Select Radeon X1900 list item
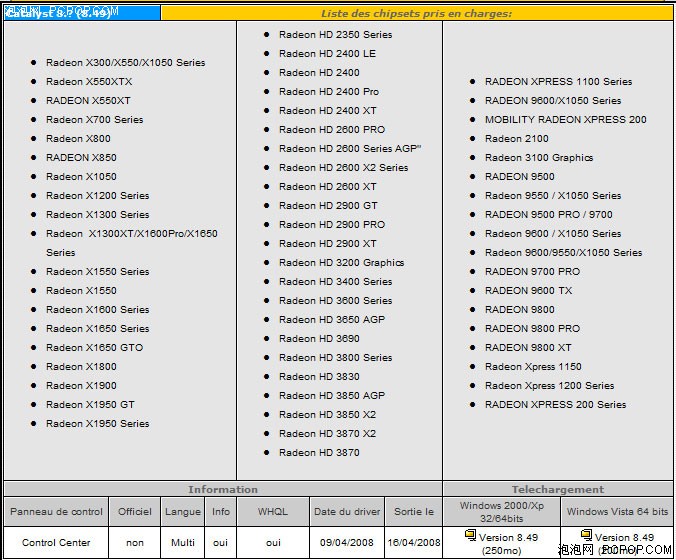 point(81,385)
